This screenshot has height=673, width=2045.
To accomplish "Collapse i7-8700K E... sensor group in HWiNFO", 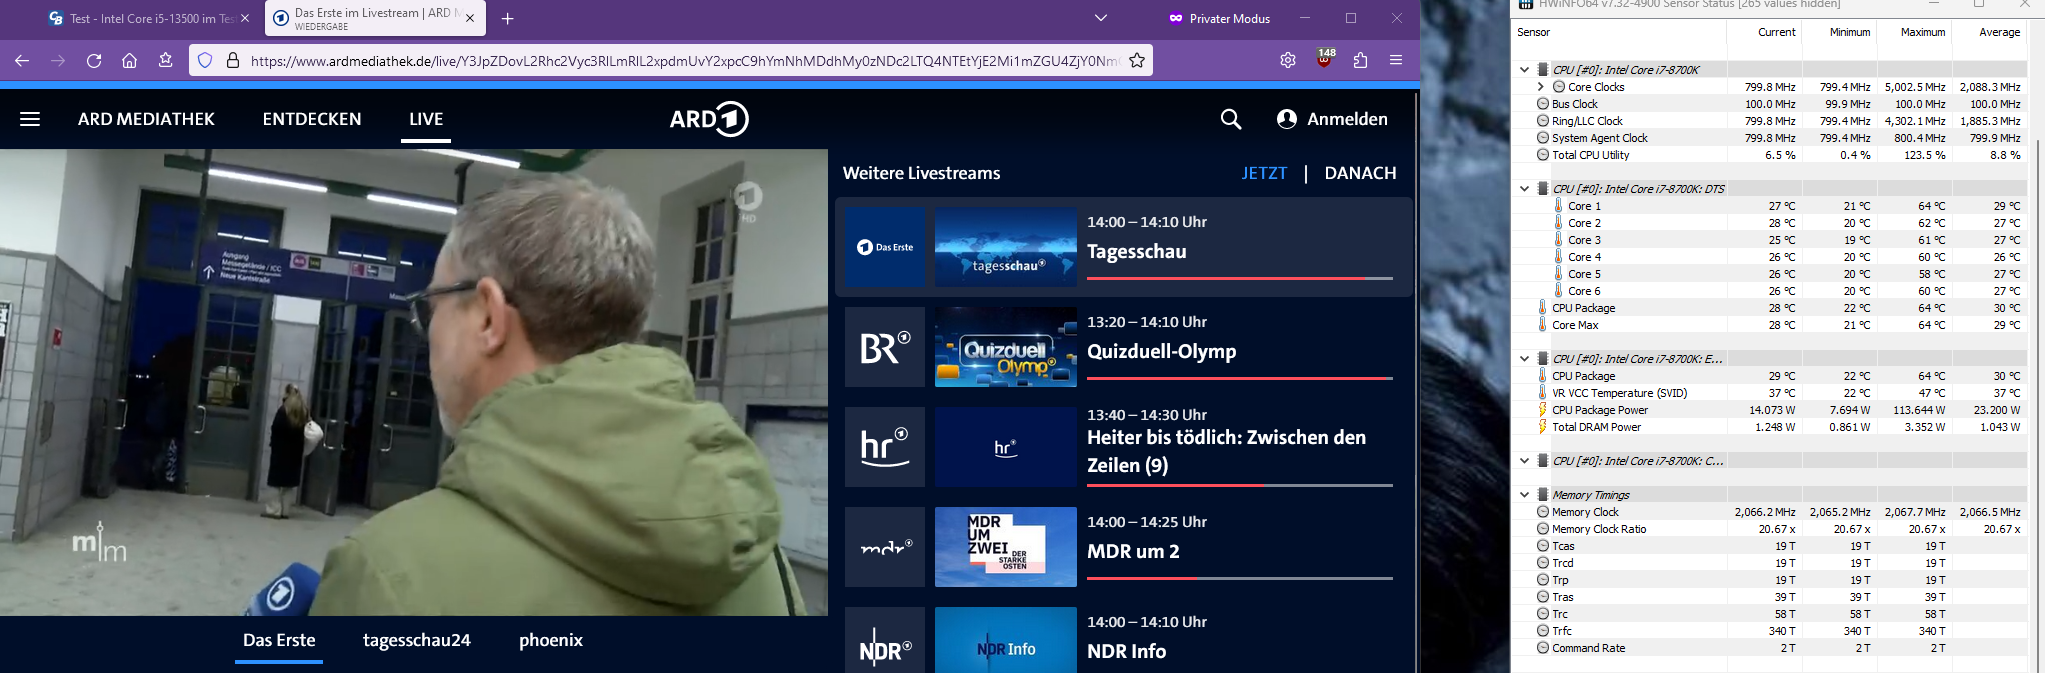I will [1524, 359].
